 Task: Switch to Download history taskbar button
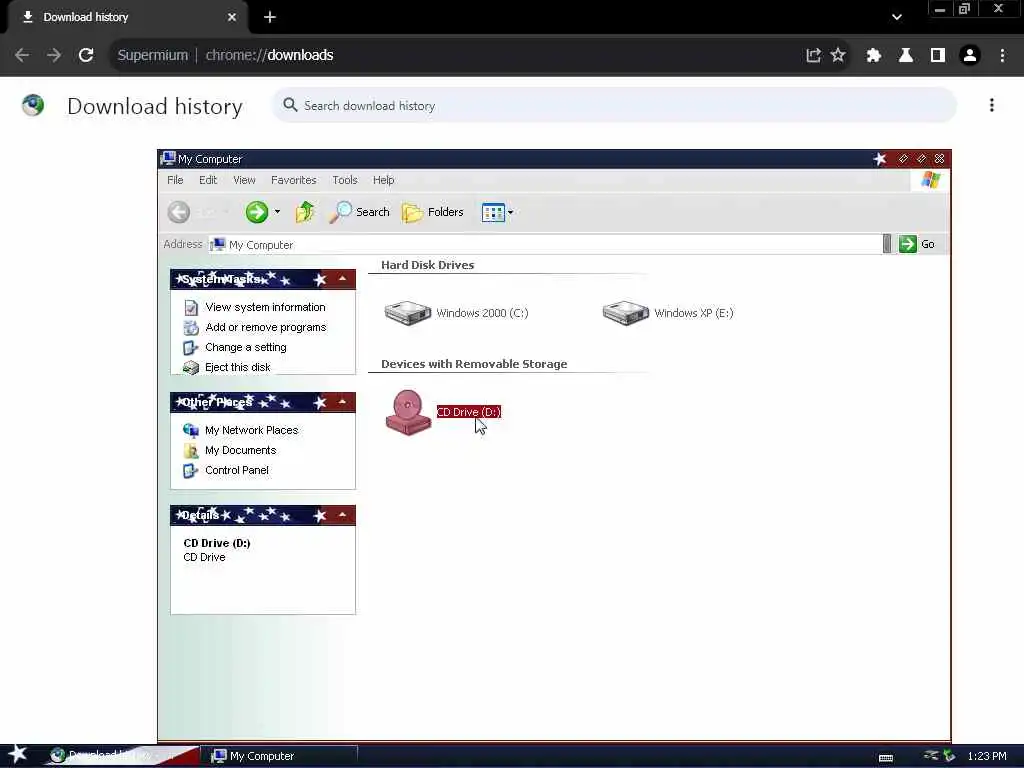[121, 756]
